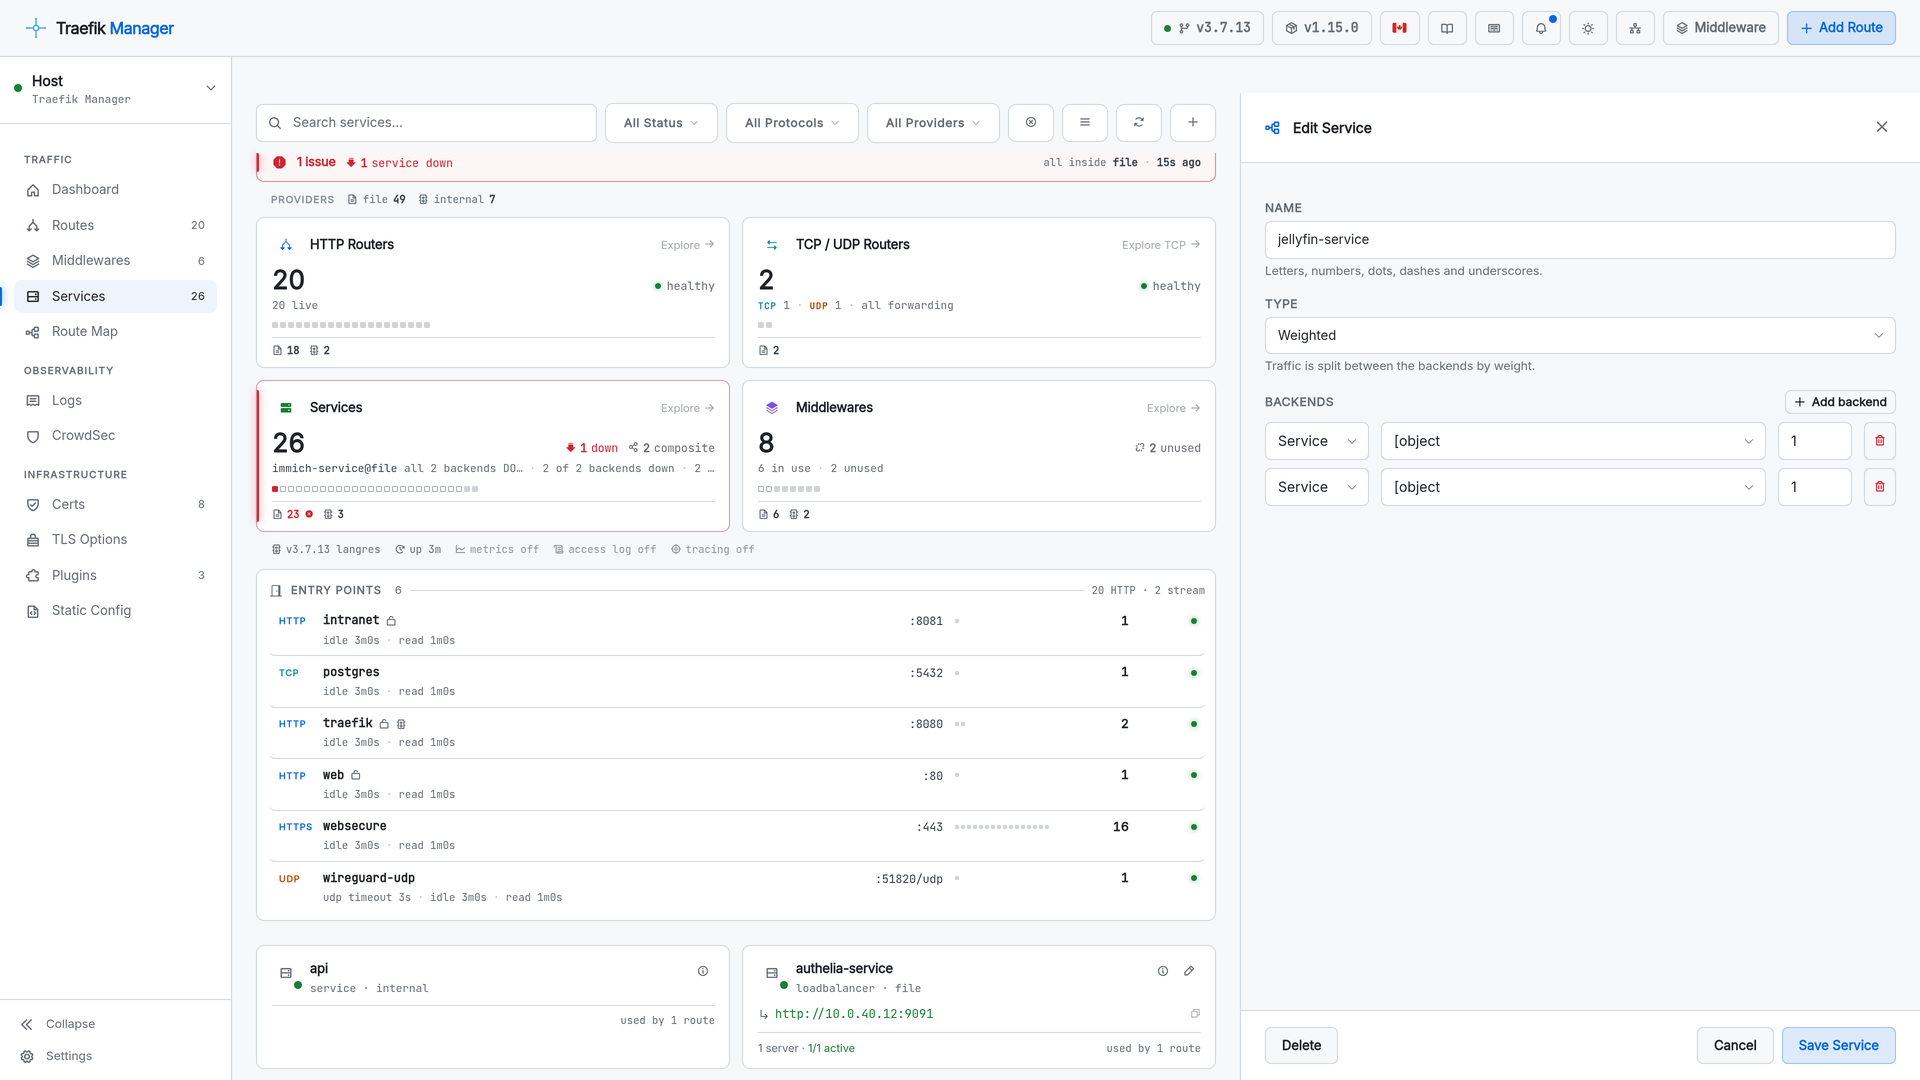The height and width of the screenshot is (1080, 1920).
Task: Click the target filter icon
Action: pos(1031,122)
